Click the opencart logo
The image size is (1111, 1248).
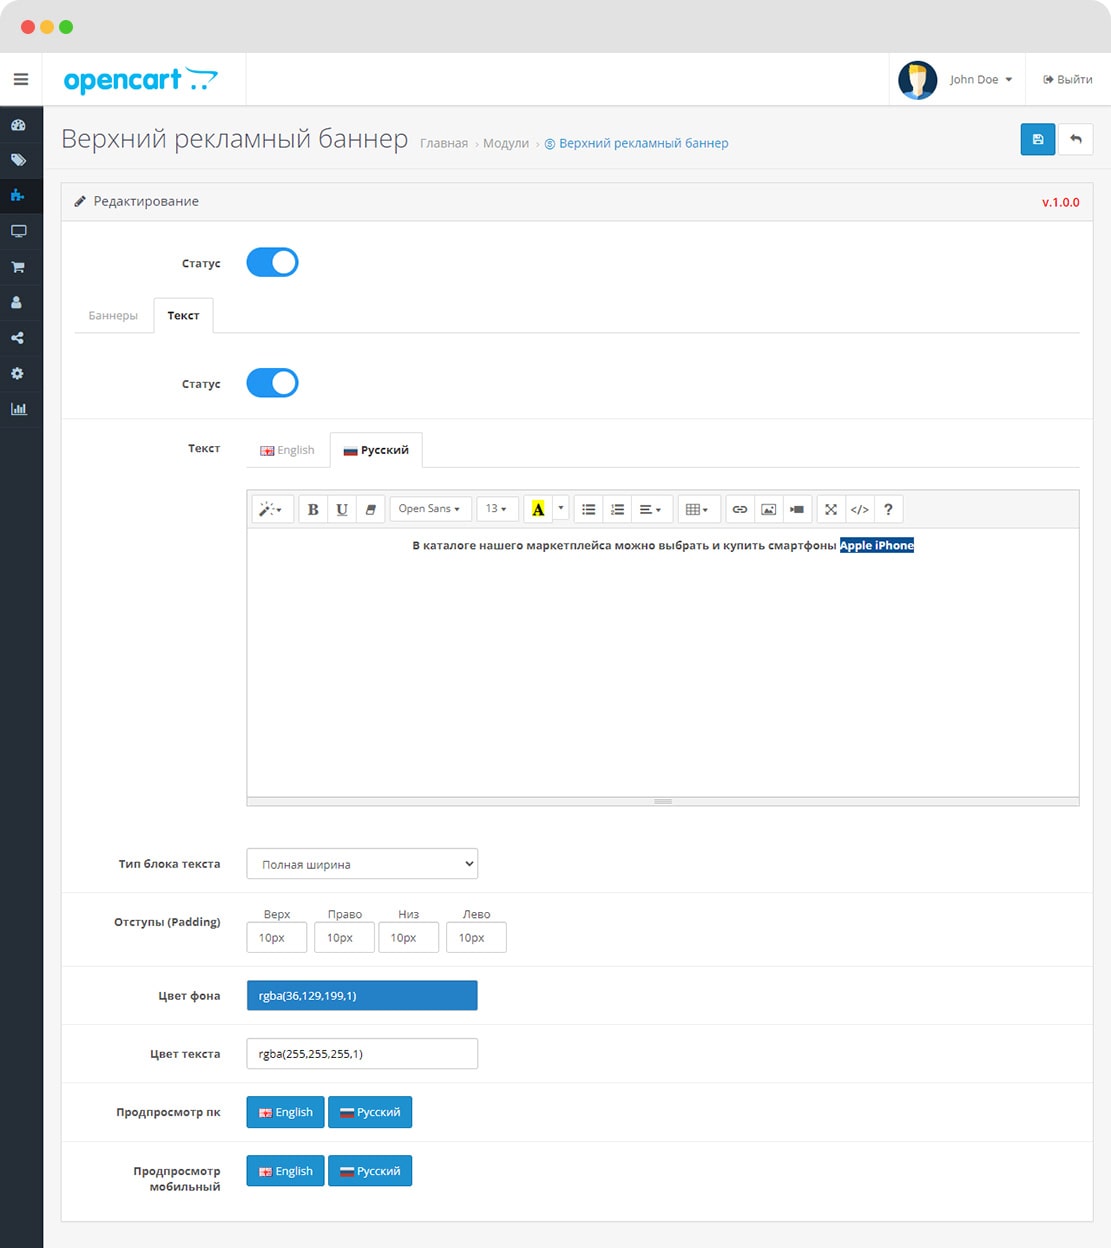(x=140, y=80)
